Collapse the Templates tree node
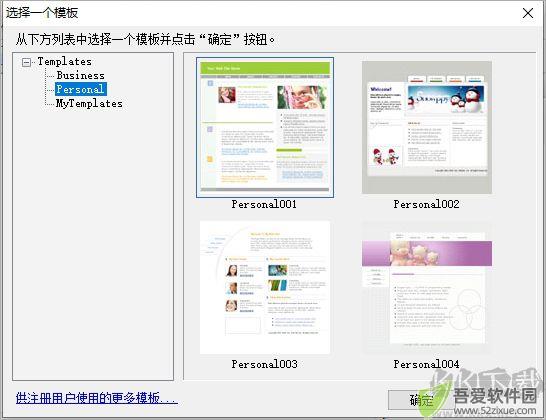The height and width of the screenshot is (420, 546). (26, 62)
